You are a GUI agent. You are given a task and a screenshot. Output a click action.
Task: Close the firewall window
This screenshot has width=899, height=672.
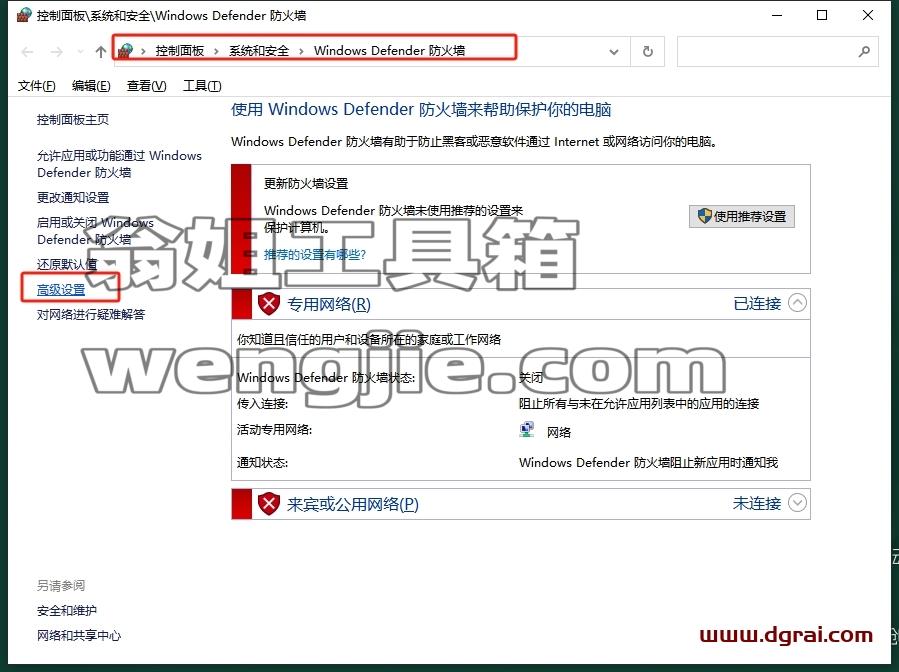(868, 15)
